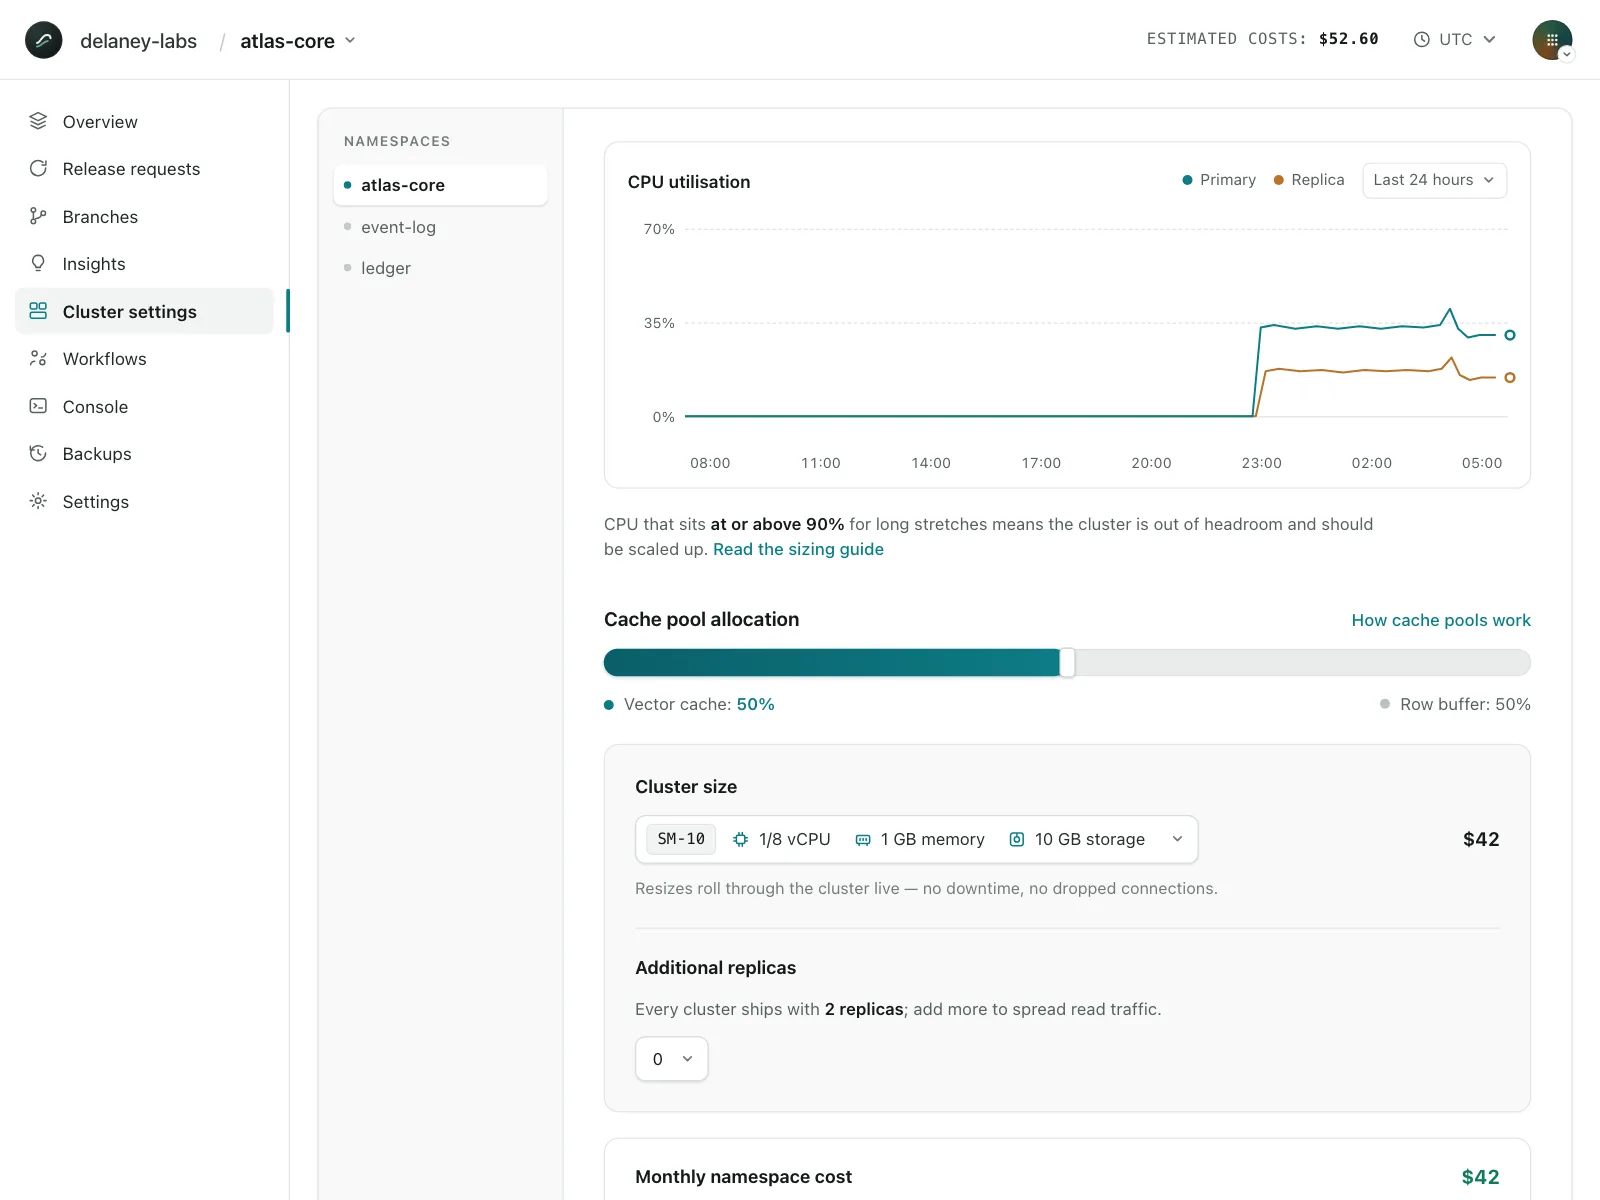Click the Cluster settings servers icon
The height and width of the screenshot is (1200, 1600).
(38, 311)
